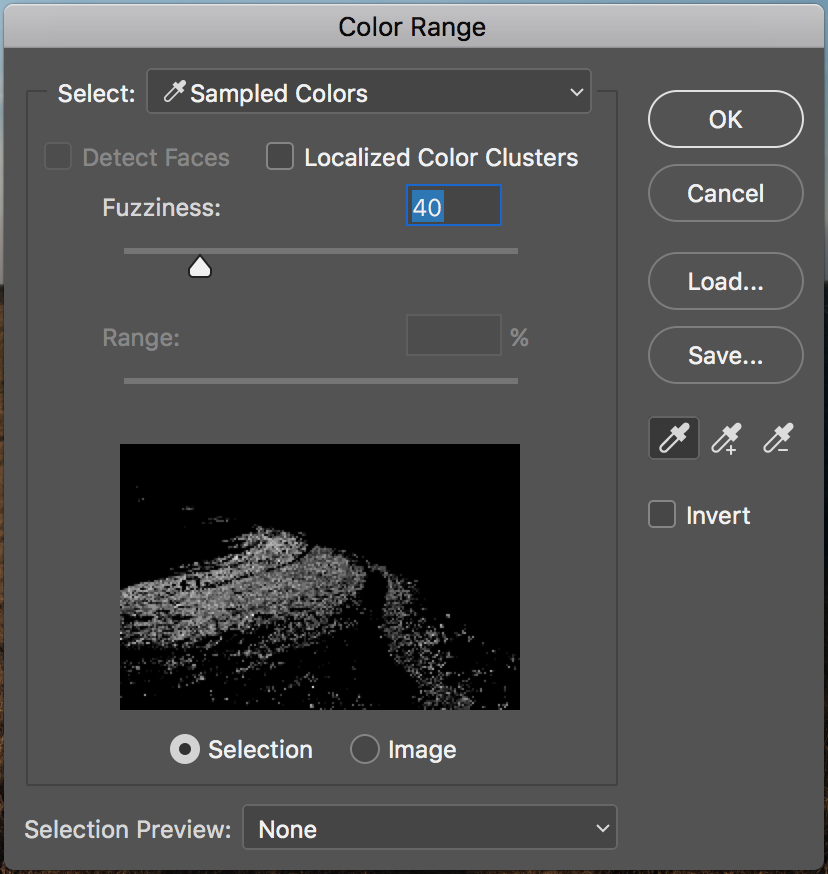828x874 pixels.
Task: Switch preview to Image radio button
Action: pos(365,749)
